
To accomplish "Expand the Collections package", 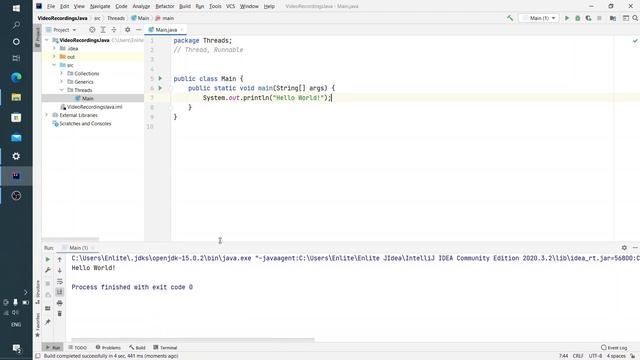I will click(x=62, y=73).
